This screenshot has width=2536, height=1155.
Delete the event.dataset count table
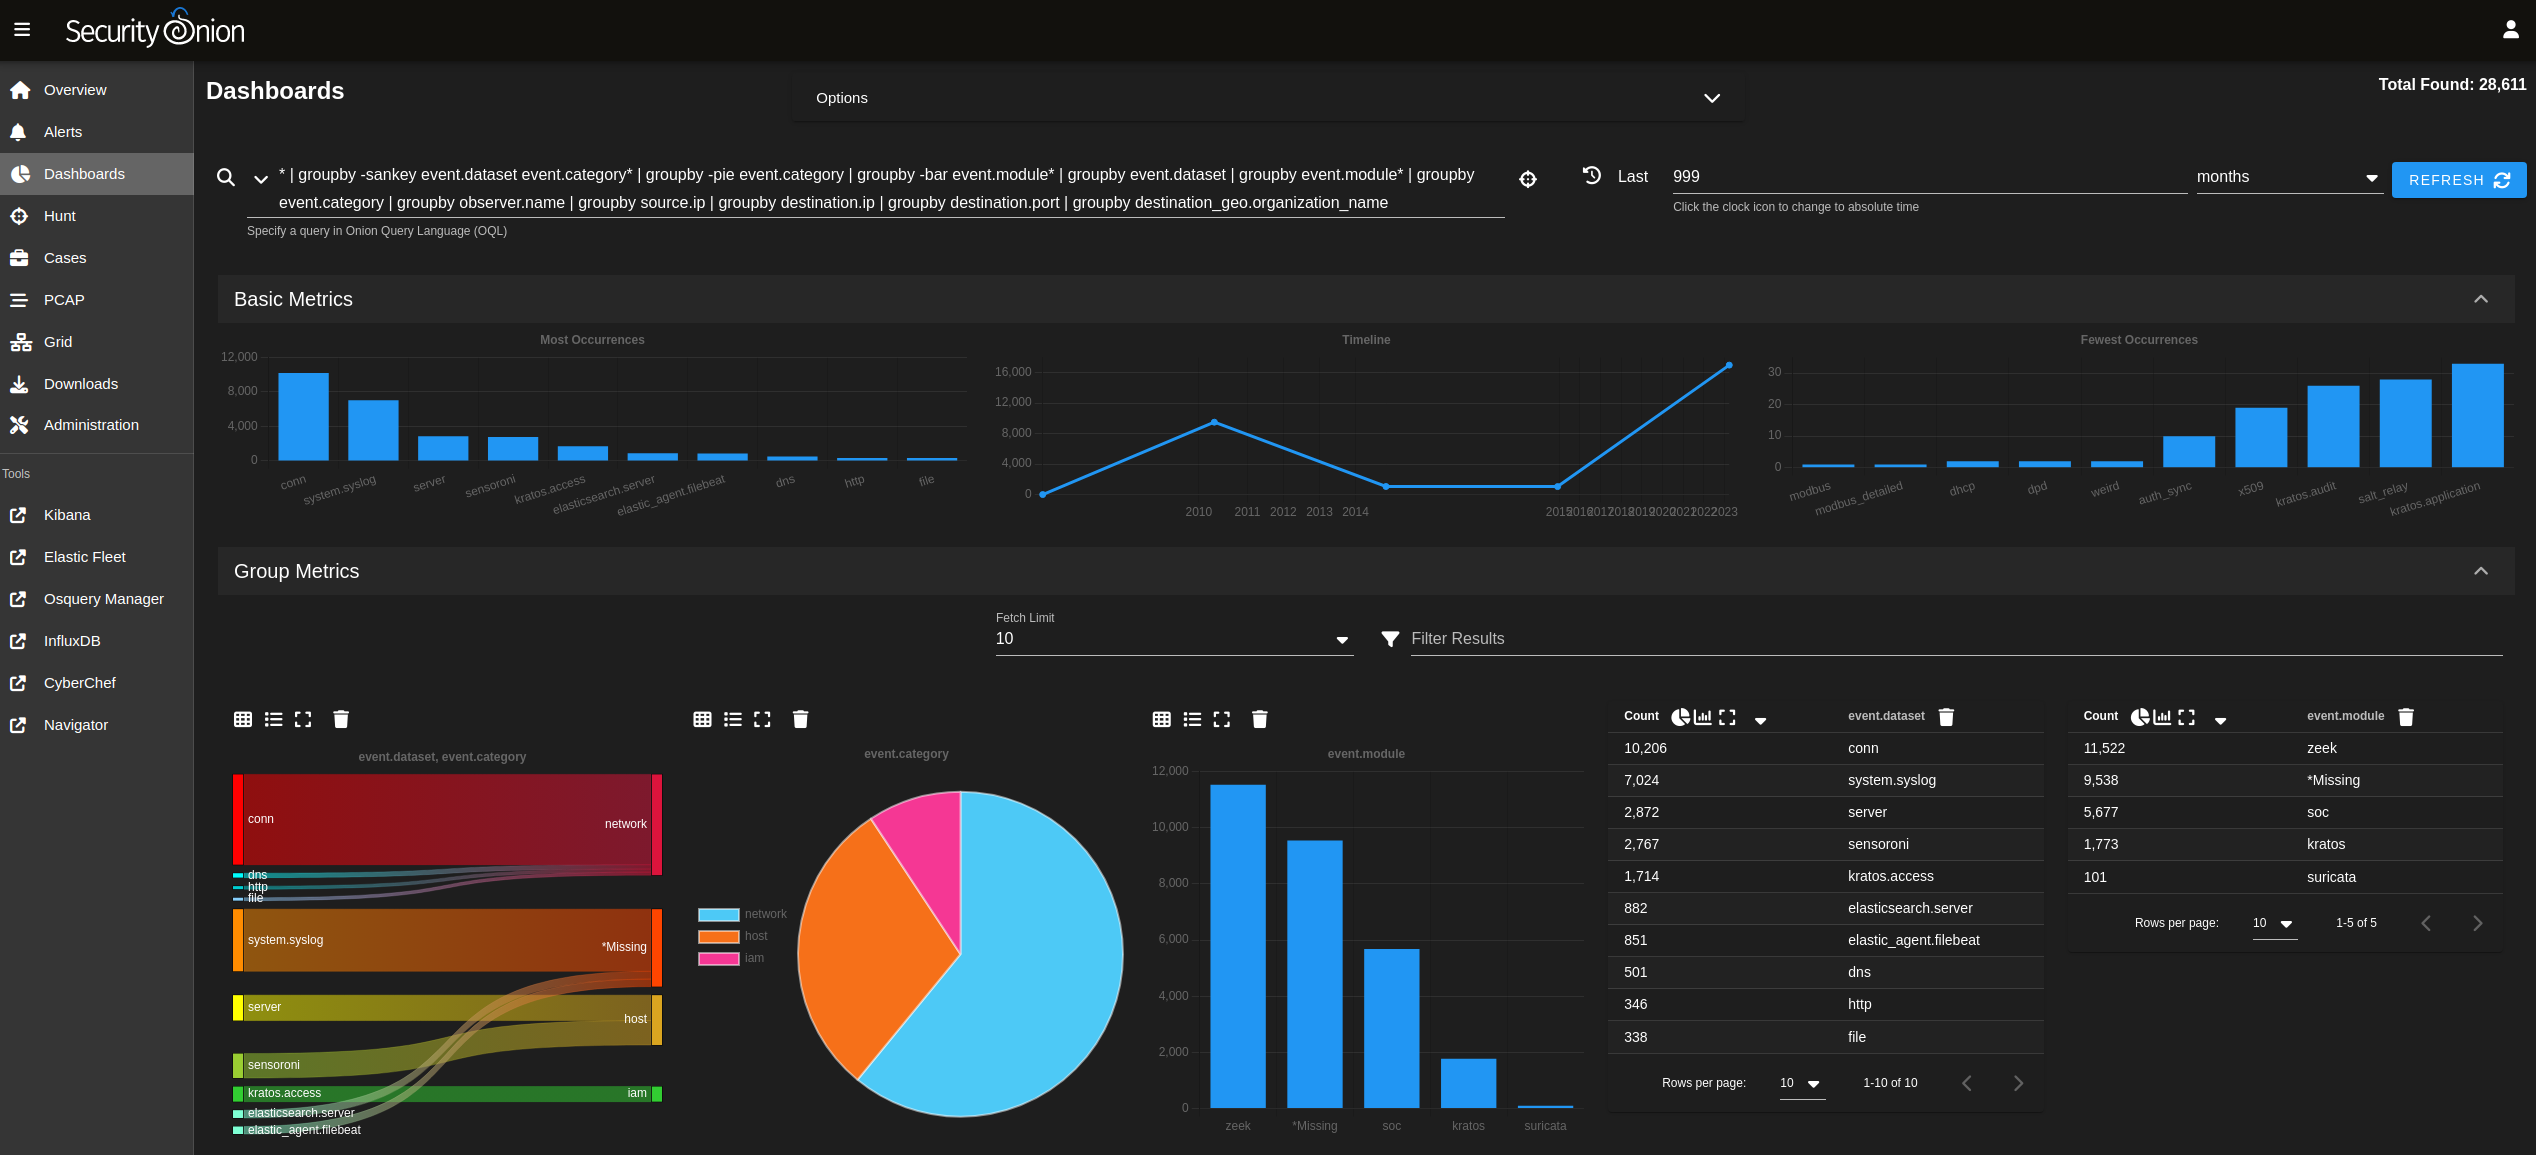[1947, 716]
